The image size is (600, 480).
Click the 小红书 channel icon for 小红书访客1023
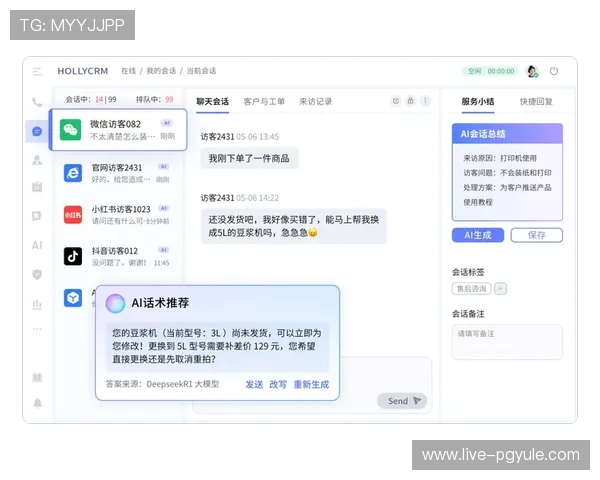coord(73,215)
